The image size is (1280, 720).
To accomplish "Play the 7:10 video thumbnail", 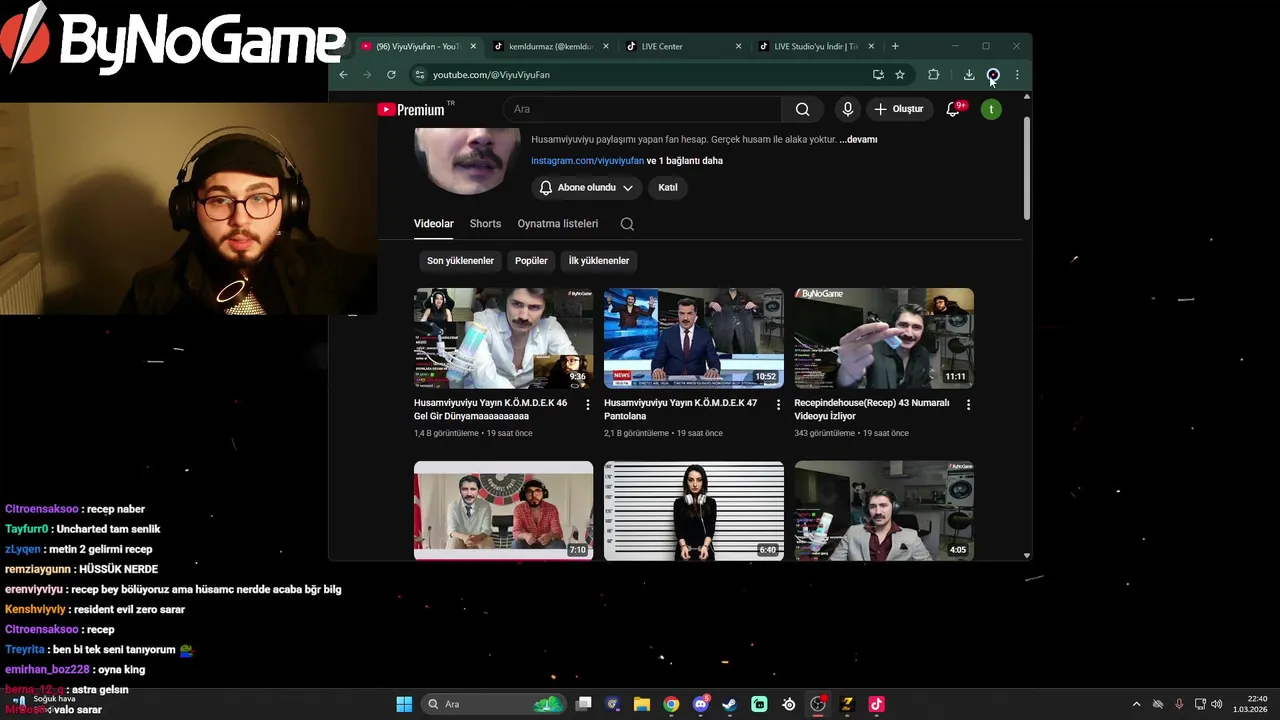I will 503,511.
